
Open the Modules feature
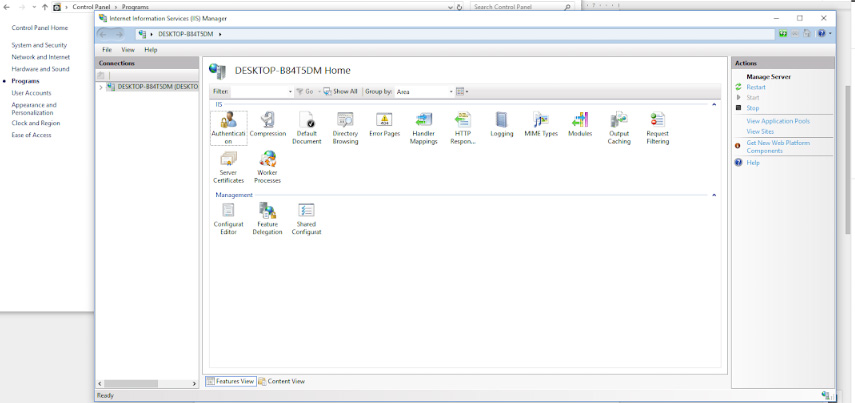pyautogui.click(x=580, y=124)
